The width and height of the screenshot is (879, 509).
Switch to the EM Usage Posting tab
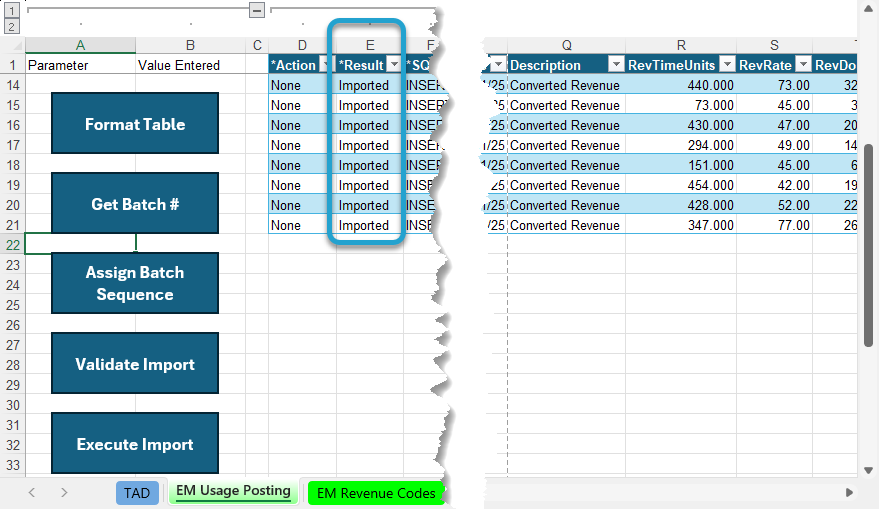233,491
